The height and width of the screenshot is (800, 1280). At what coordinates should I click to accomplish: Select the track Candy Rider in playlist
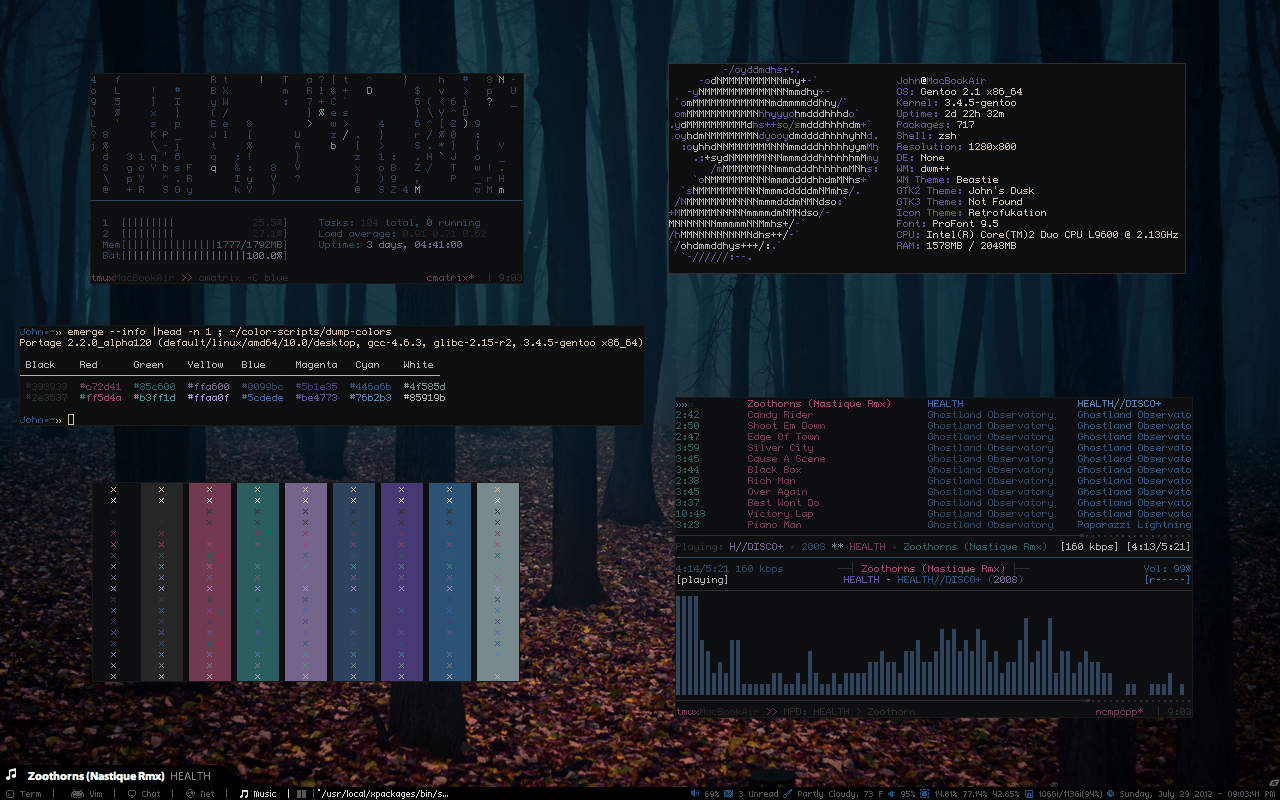(x=780, y=415)
